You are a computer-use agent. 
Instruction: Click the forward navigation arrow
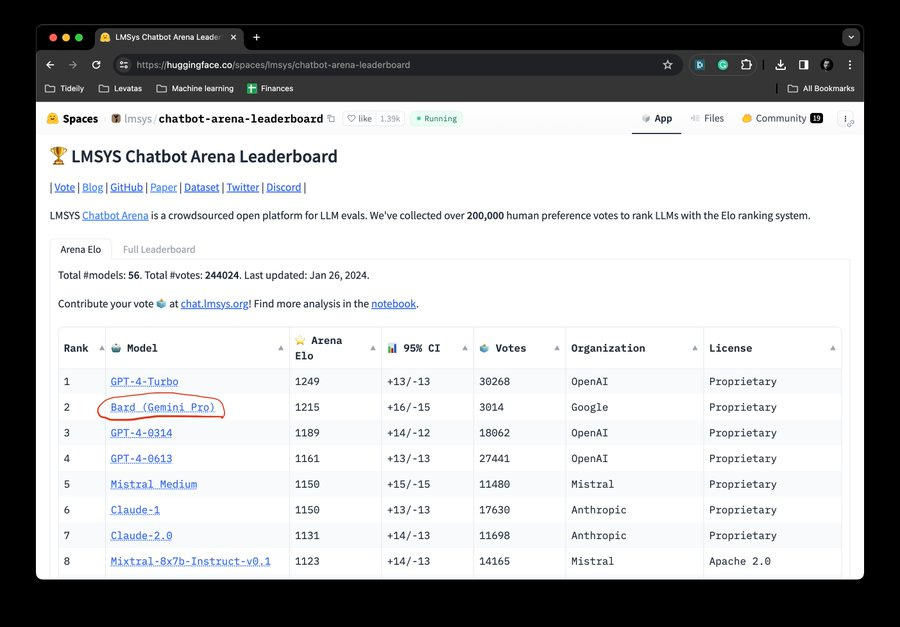(73, 65)
